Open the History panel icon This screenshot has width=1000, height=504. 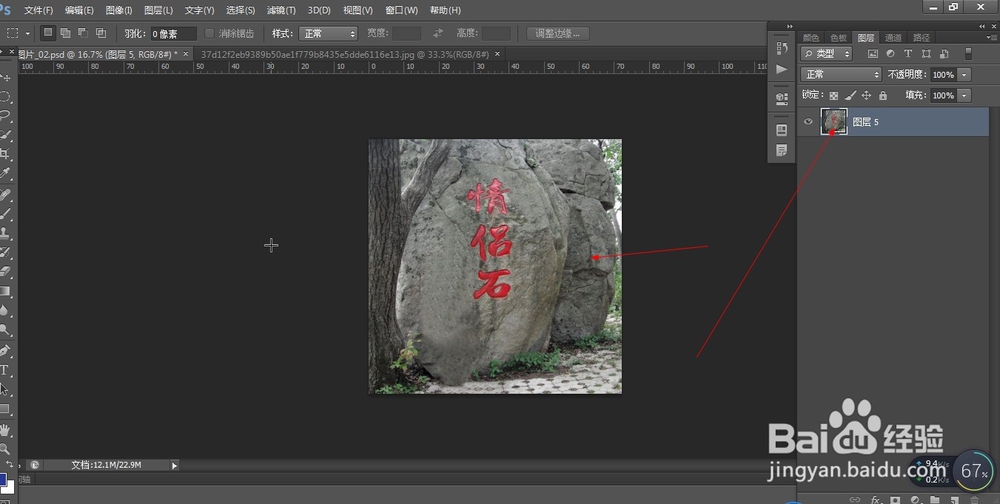tap(782, 48)
